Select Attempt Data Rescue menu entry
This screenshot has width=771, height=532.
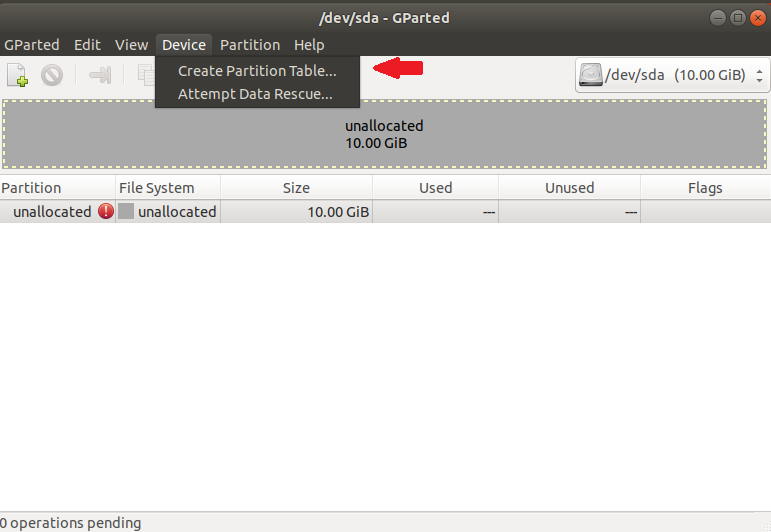255,95
